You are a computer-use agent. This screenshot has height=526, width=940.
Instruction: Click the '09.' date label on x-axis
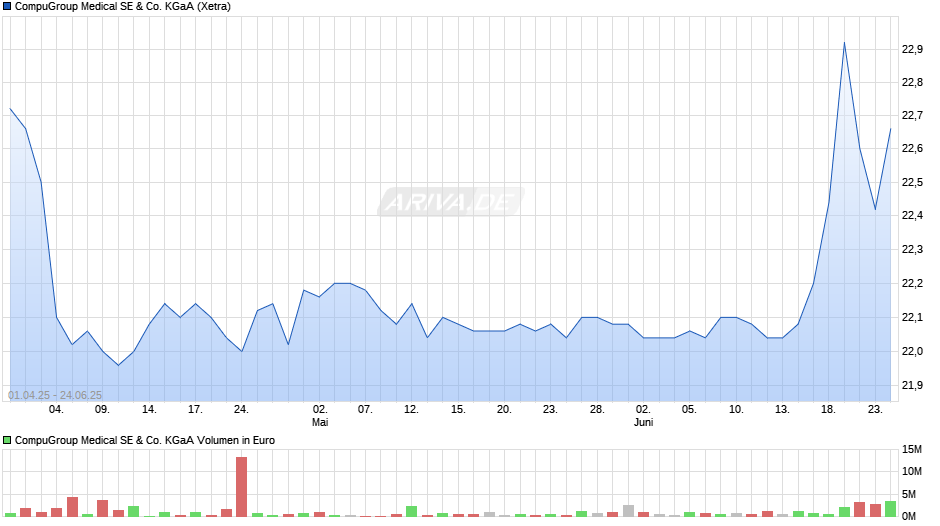coord(102,410)
